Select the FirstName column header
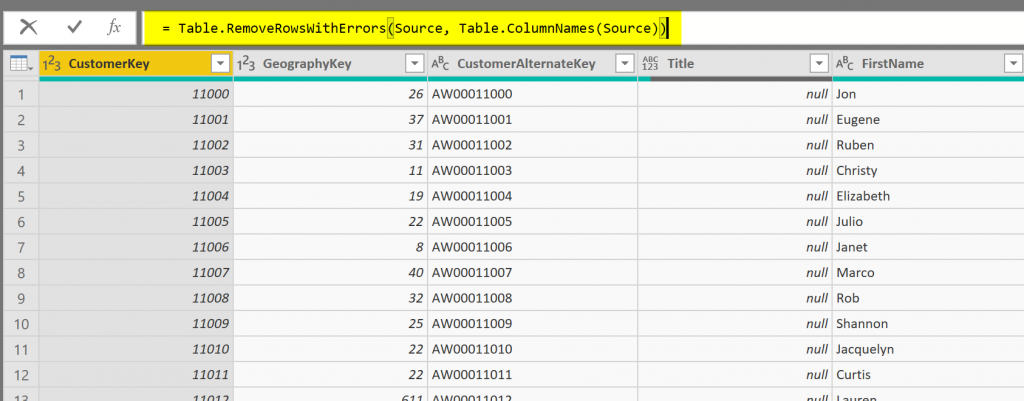The height and width of the screenshot is (401, 1024). click(920, 64)
